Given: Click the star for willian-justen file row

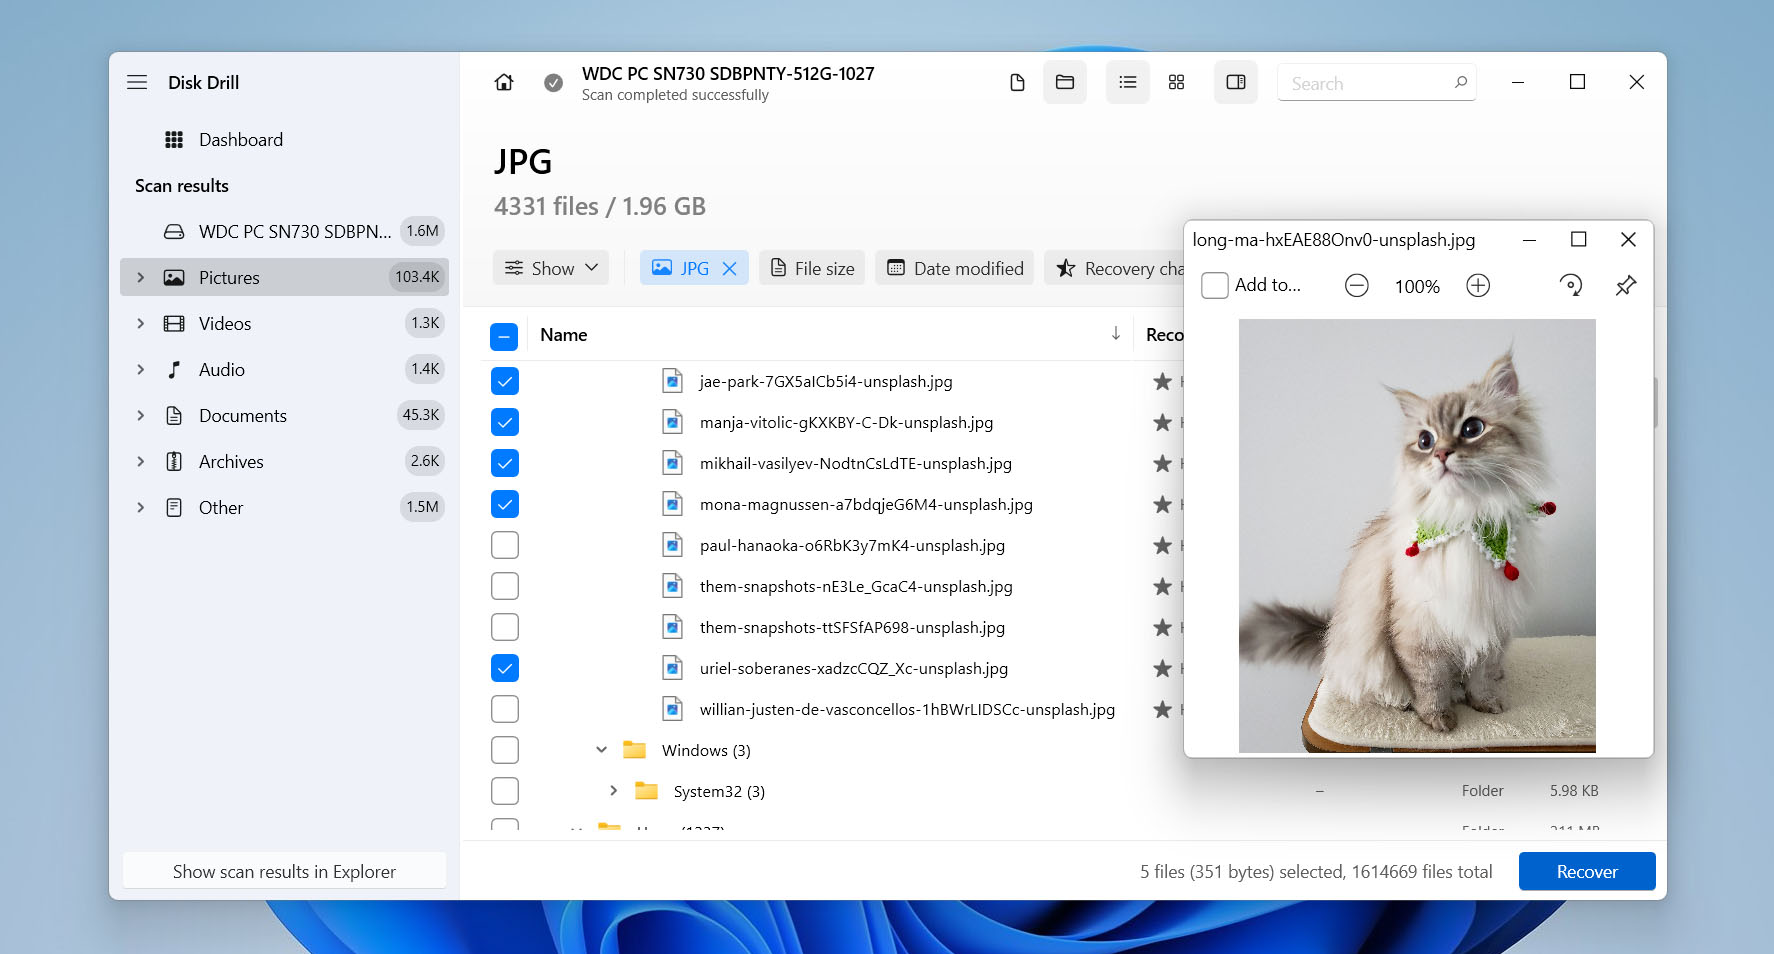Looking at the screenshot, I should [x=1162, y=709].
